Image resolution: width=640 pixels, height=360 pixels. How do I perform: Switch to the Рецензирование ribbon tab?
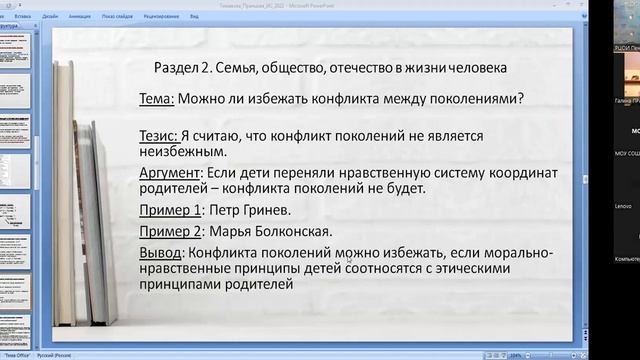161,16
